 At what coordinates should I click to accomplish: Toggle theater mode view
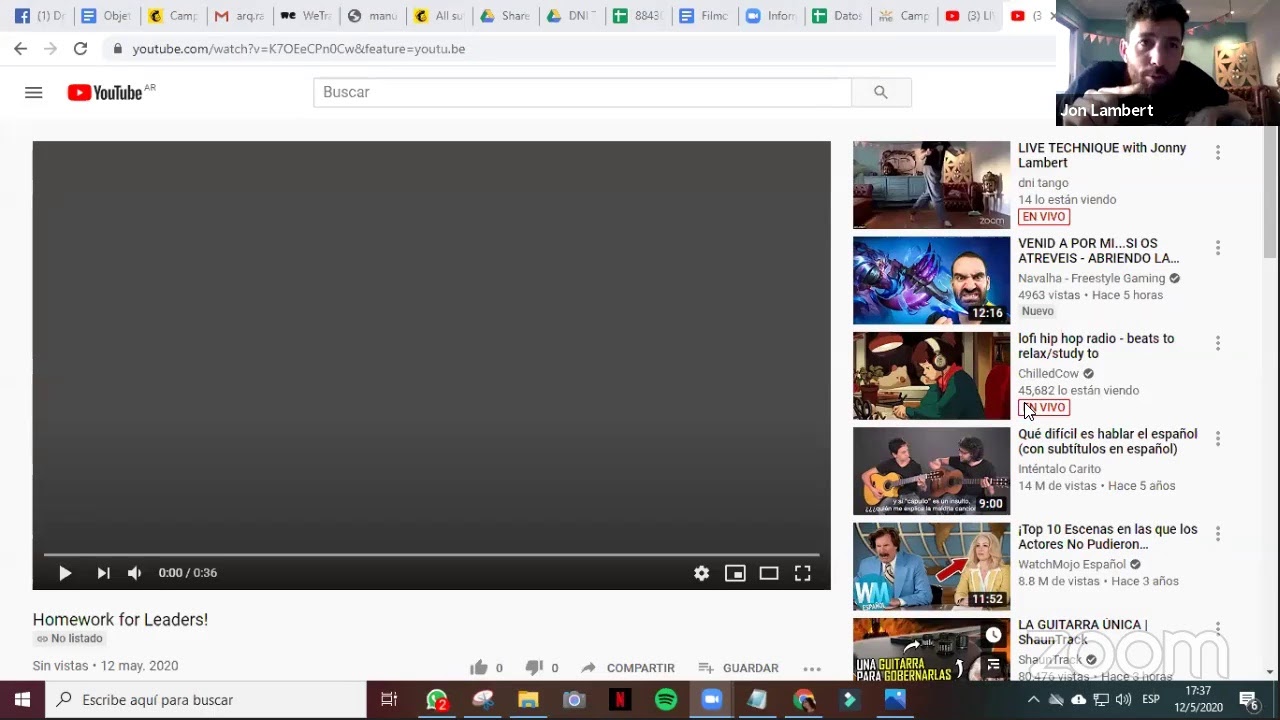tap(769, 573)
